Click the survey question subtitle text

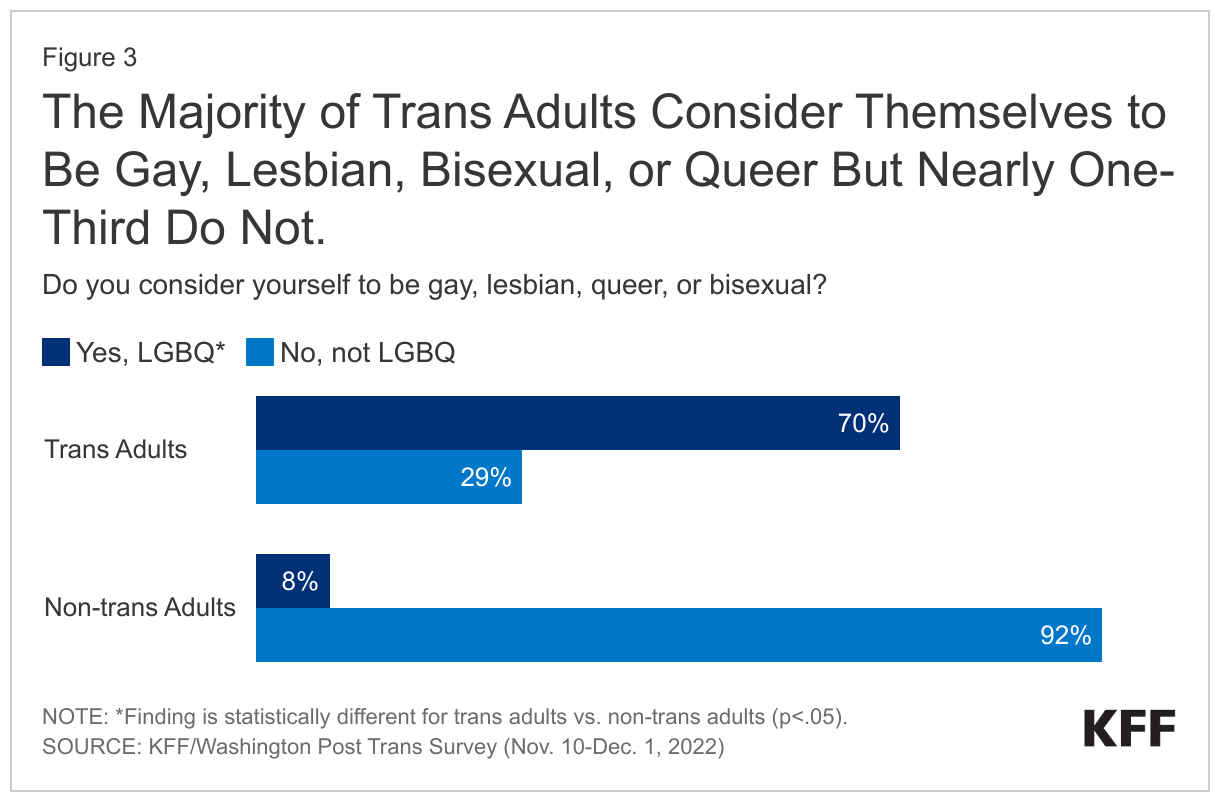435,285
